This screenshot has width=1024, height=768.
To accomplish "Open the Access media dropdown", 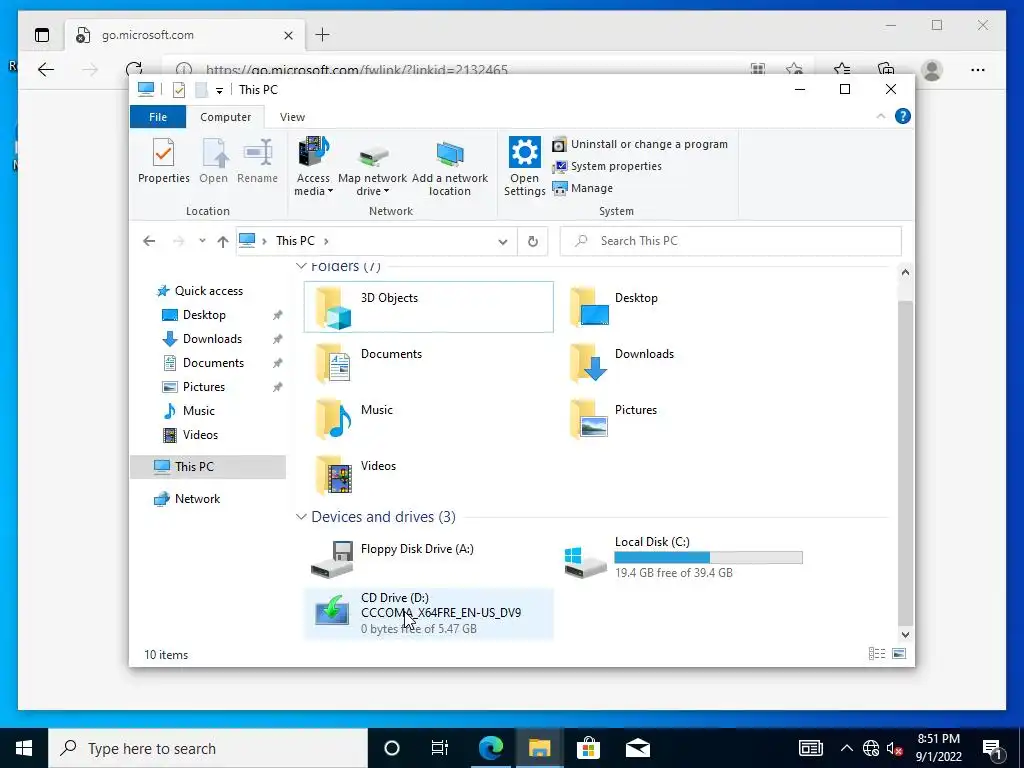I will pyautogui.click(x=313, y=167).
